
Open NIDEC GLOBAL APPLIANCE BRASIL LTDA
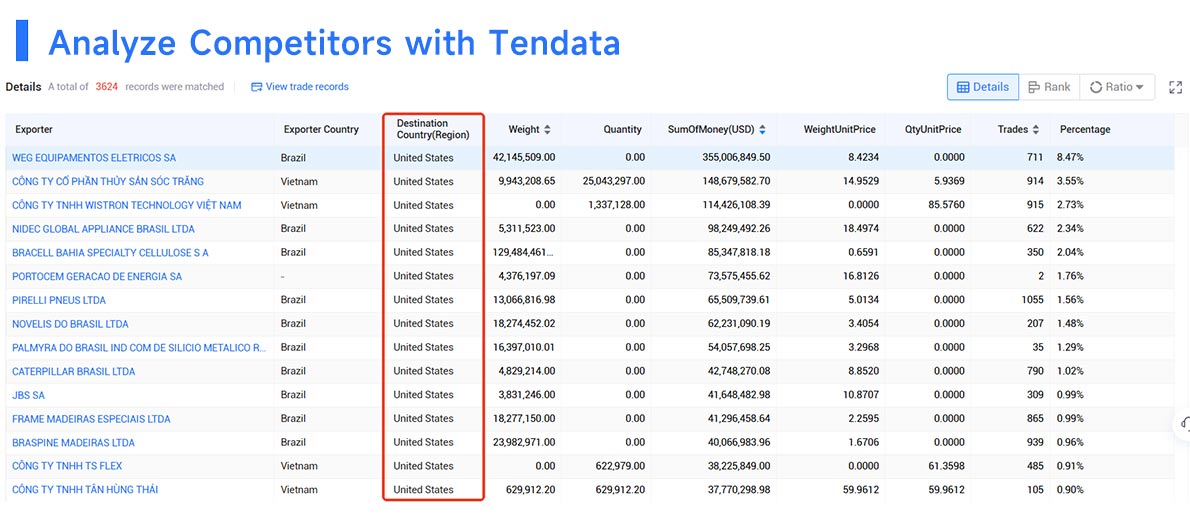tap(103, 228)
